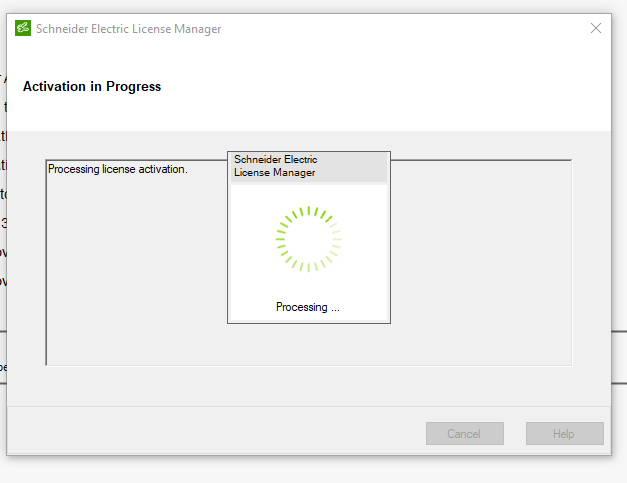This screenshot has height=483, width=627.
Task: Click the popup title 'Schneider Electric License Manager'
Action: tap(276, 166)
